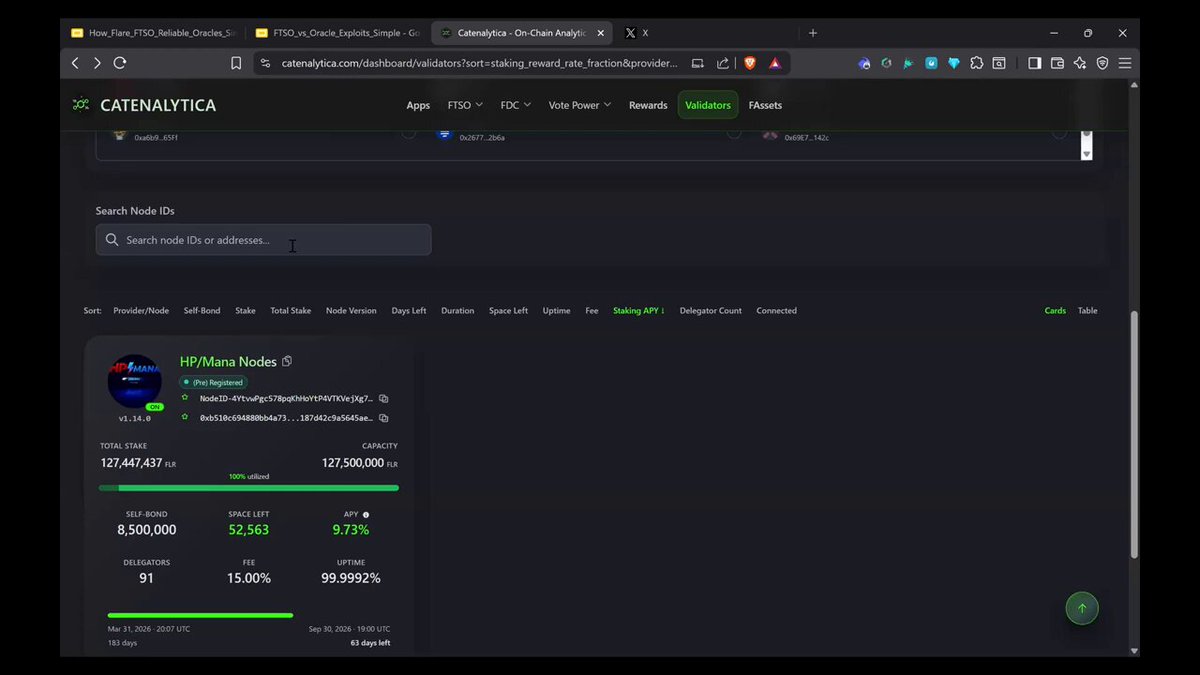Expand the FTSO dropdown menu
Screen dimensions: 1200x675
pos(465,105)
